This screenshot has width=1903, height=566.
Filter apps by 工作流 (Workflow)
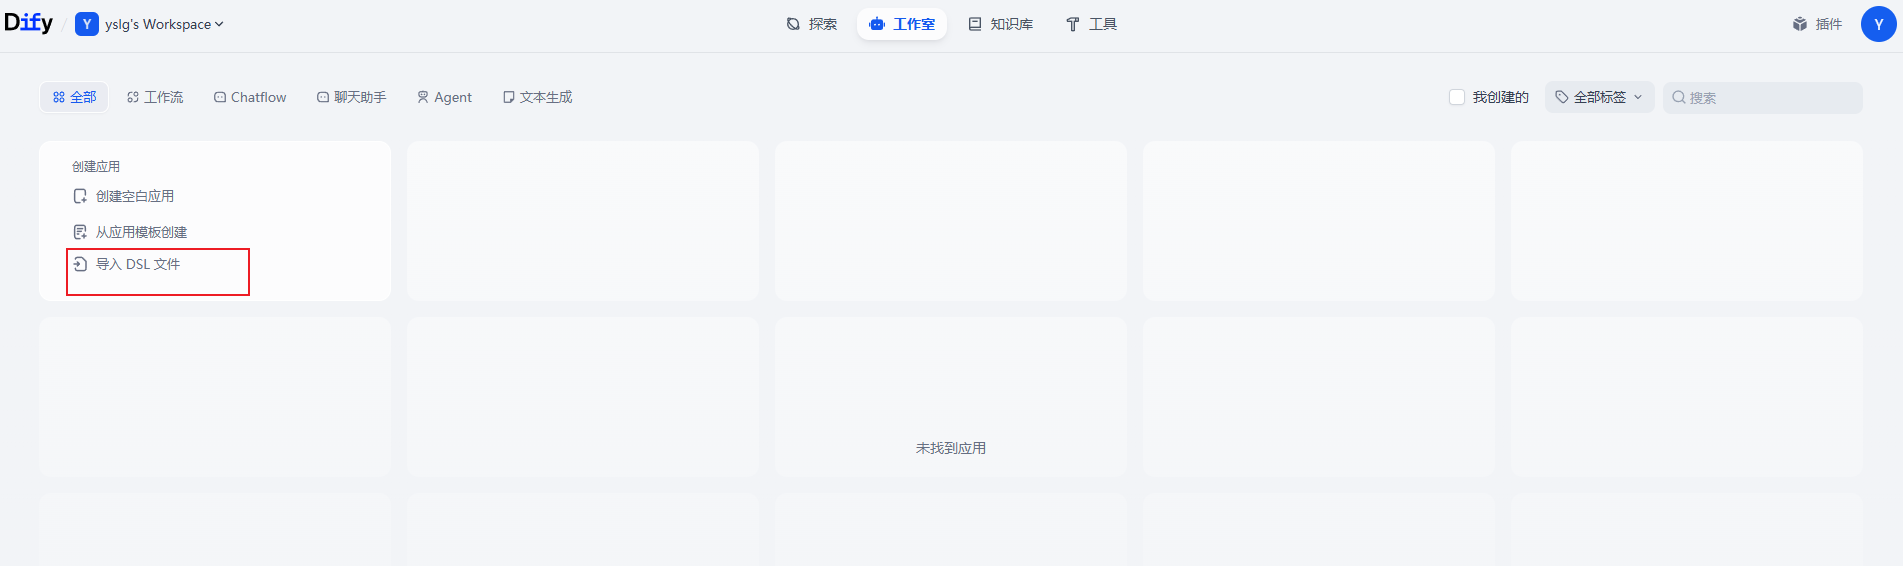click(x=155, y=97)
